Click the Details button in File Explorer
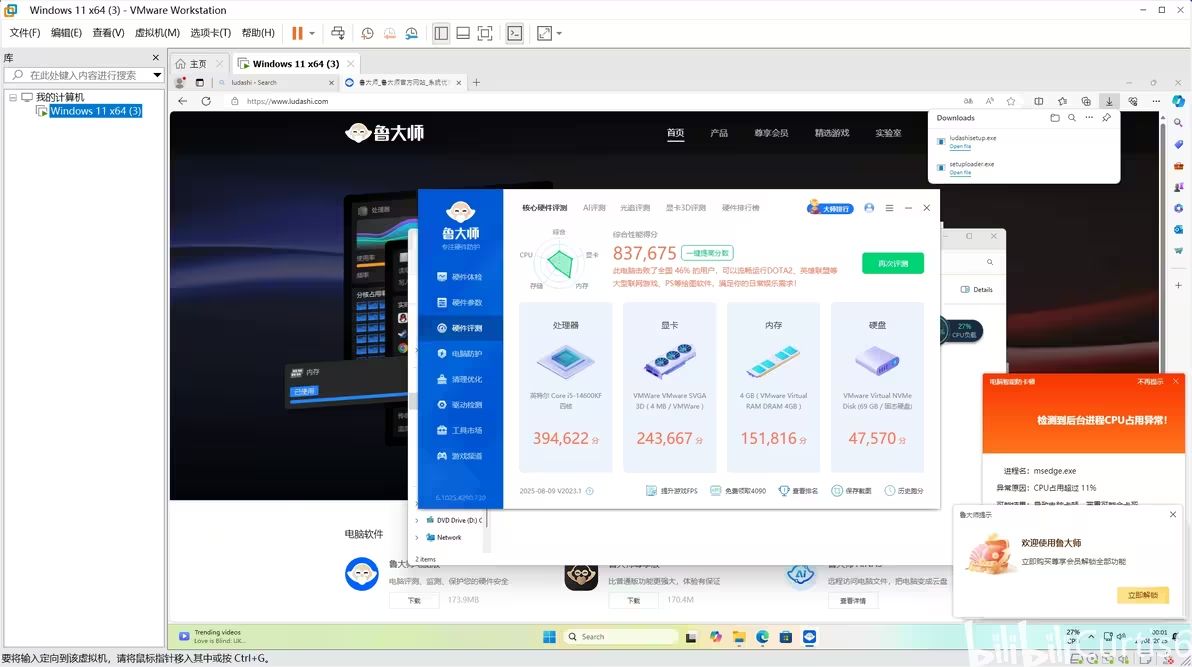The image size is (1192, 667). [x=977, y=290]
